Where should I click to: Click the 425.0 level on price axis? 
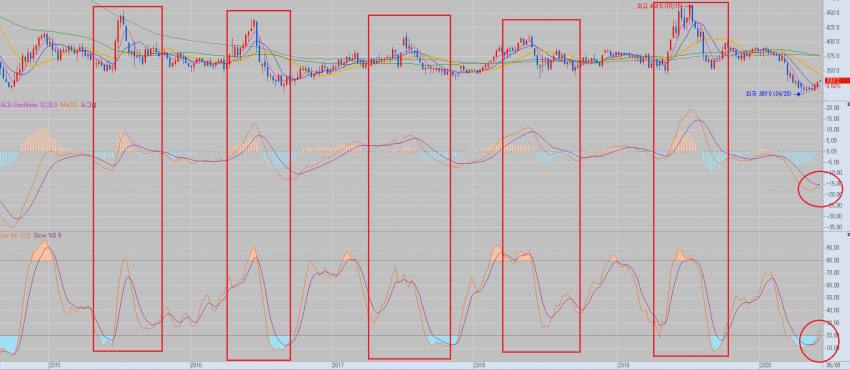(x=833, y=28)
